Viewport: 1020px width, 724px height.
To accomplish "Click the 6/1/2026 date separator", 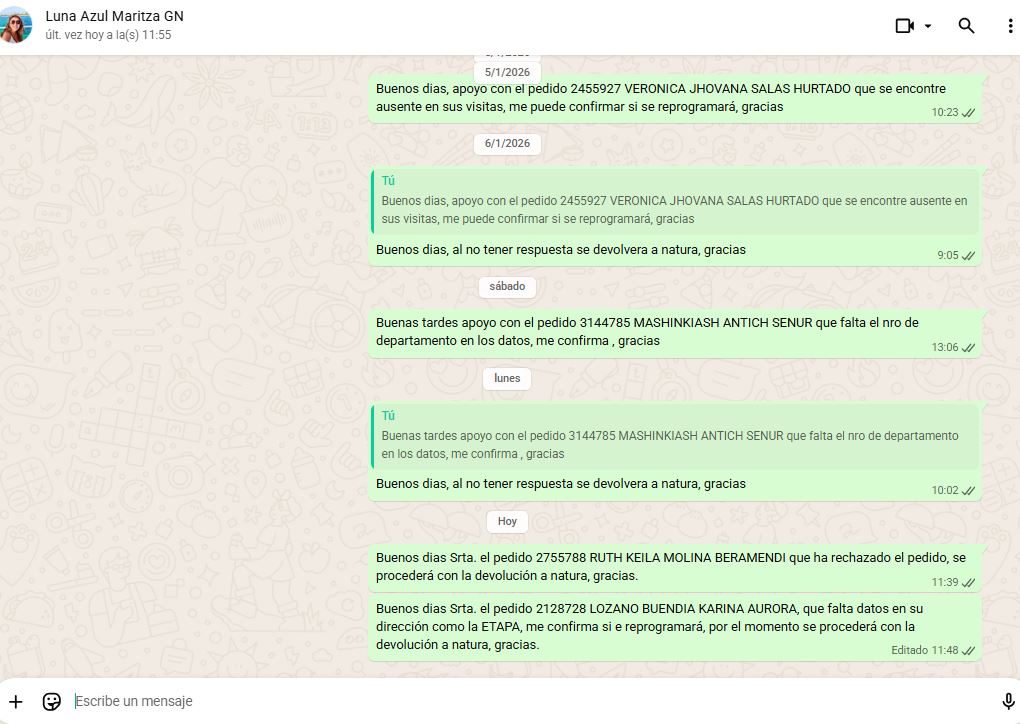I will (507, 143).
